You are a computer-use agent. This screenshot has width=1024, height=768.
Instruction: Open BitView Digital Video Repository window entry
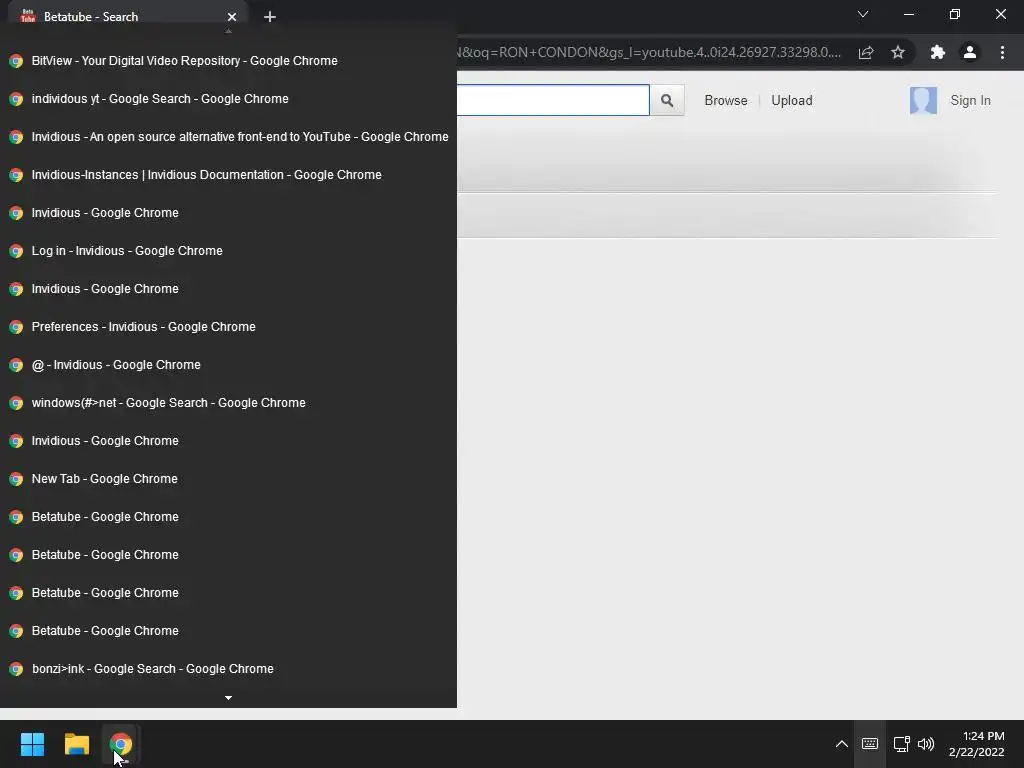[x=228, y=61]
